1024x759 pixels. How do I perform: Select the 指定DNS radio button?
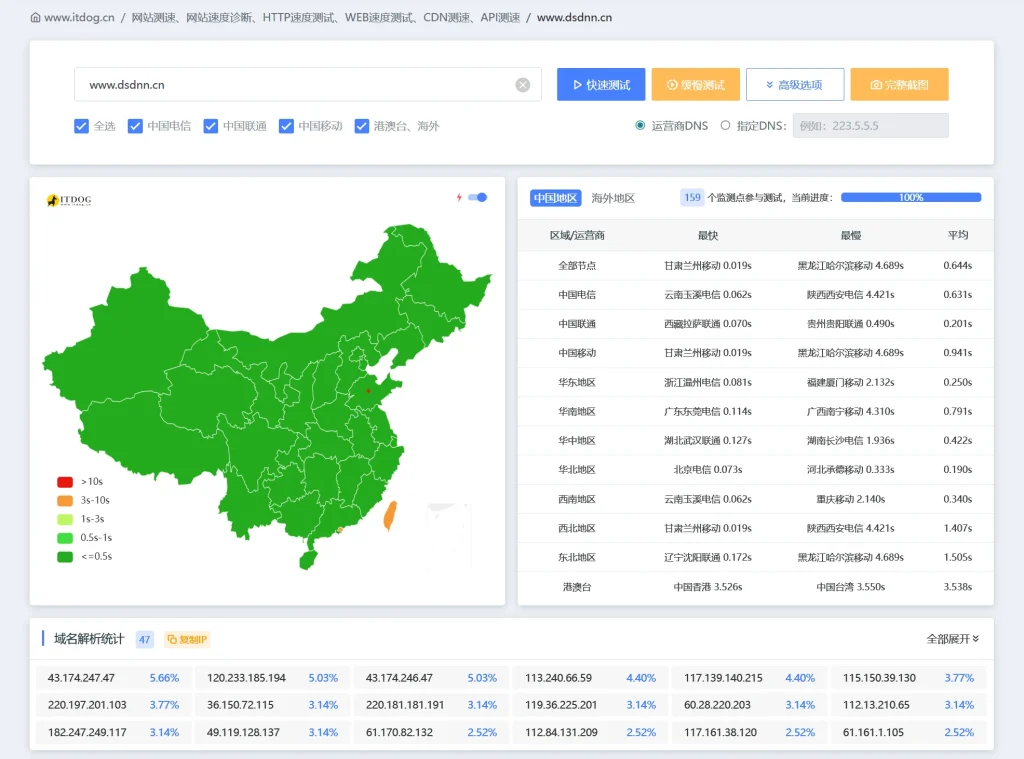coord(726,126)
